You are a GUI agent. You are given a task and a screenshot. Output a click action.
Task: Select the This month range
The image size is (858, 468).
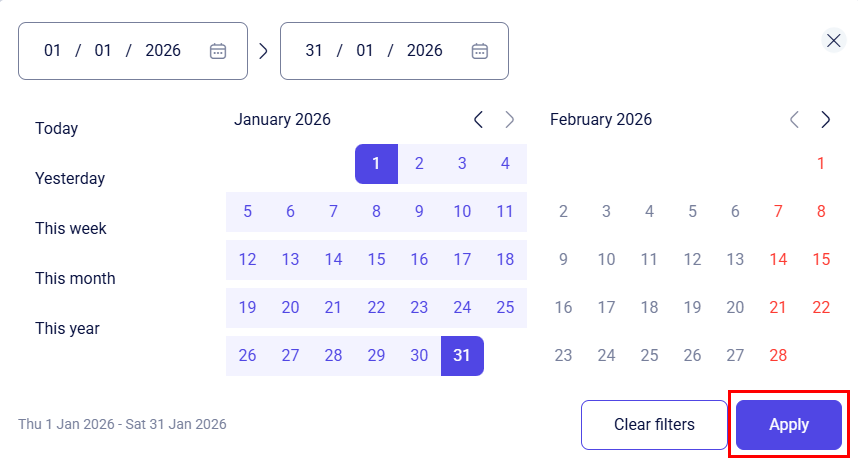(75, 278)
